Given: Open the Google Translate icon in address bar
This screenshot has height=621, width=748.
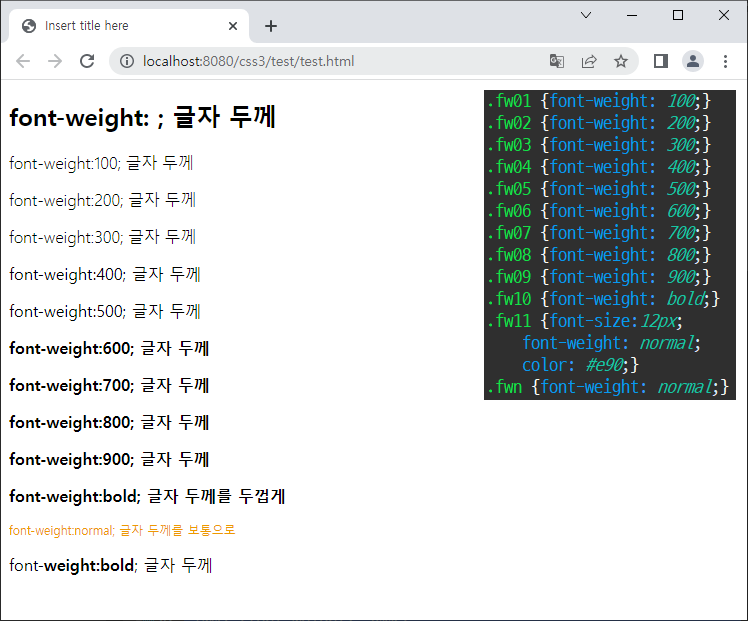Looking at the screenshot, I should (x=557, y=61).
